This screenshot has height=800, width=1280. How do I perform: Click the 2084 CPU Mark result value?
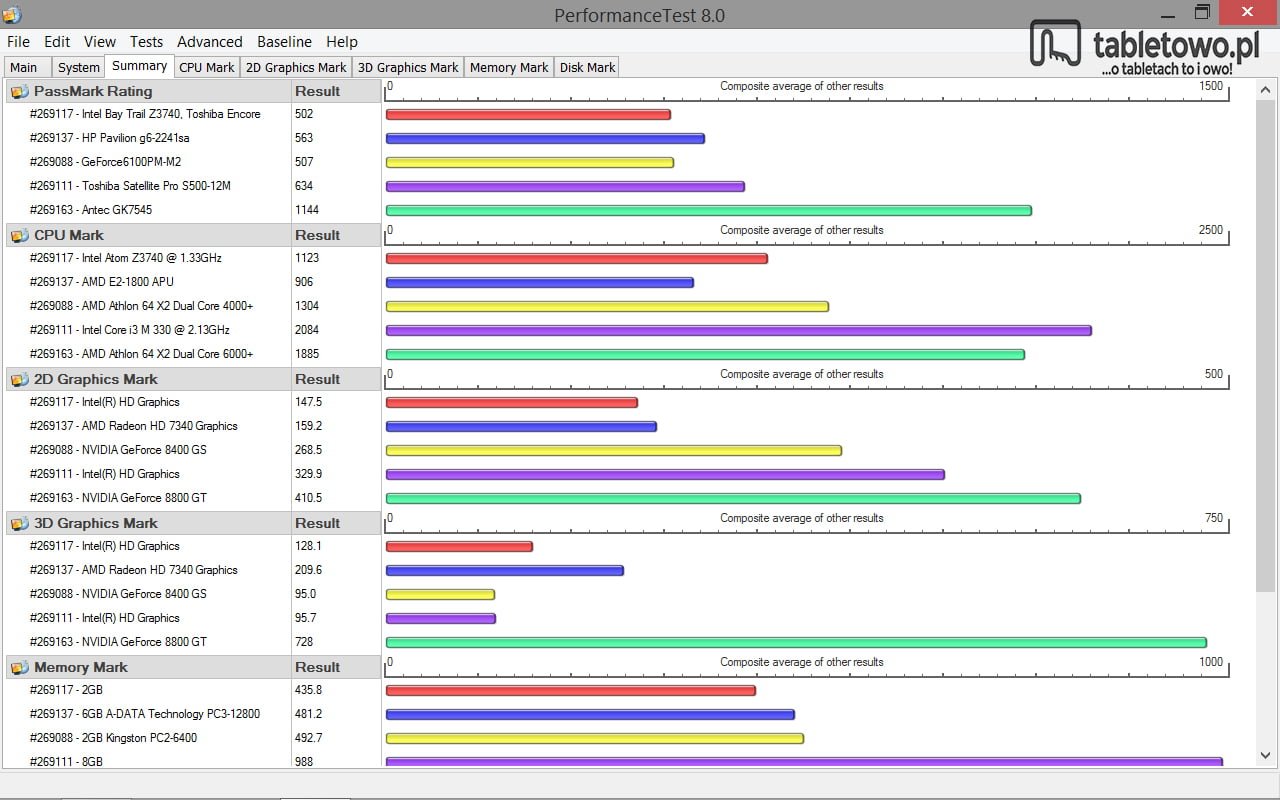coord(307,330)
